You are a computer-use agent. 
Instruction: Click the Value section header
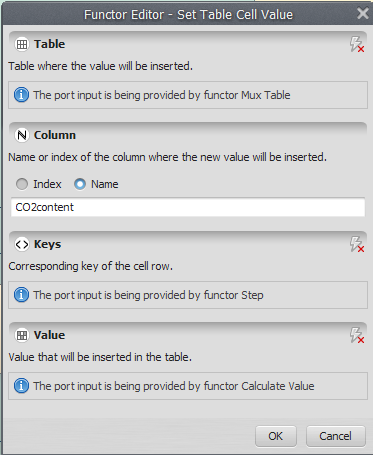[x=188, y=335]
